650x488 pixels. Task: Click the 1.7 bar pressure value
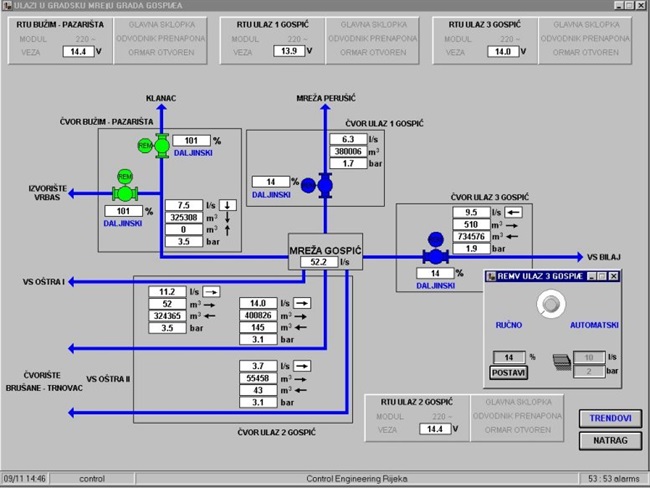click(x=348, y=163)
